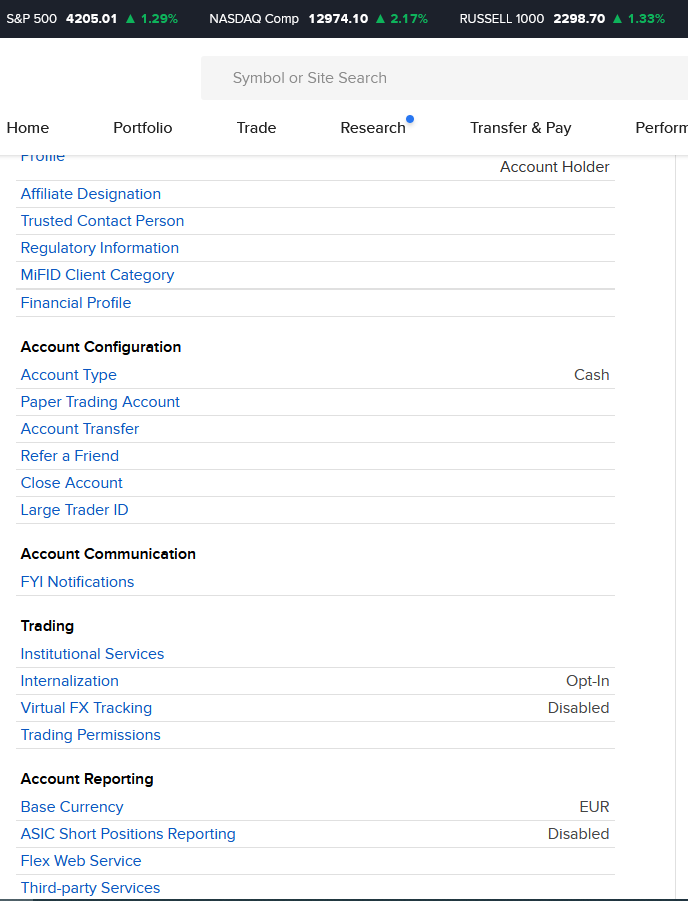
Task: Open the Portfolio menu
Action: click(142, 128)
